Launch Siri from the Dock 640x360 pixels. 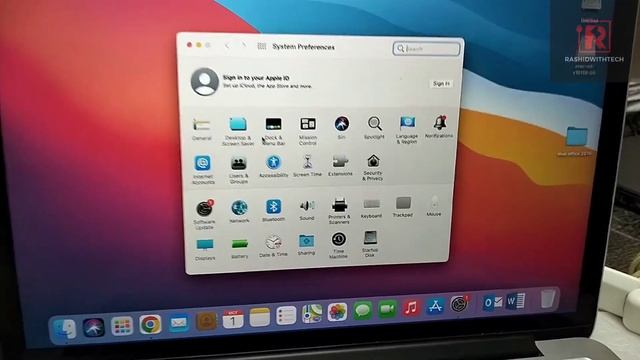pos(94,327)
